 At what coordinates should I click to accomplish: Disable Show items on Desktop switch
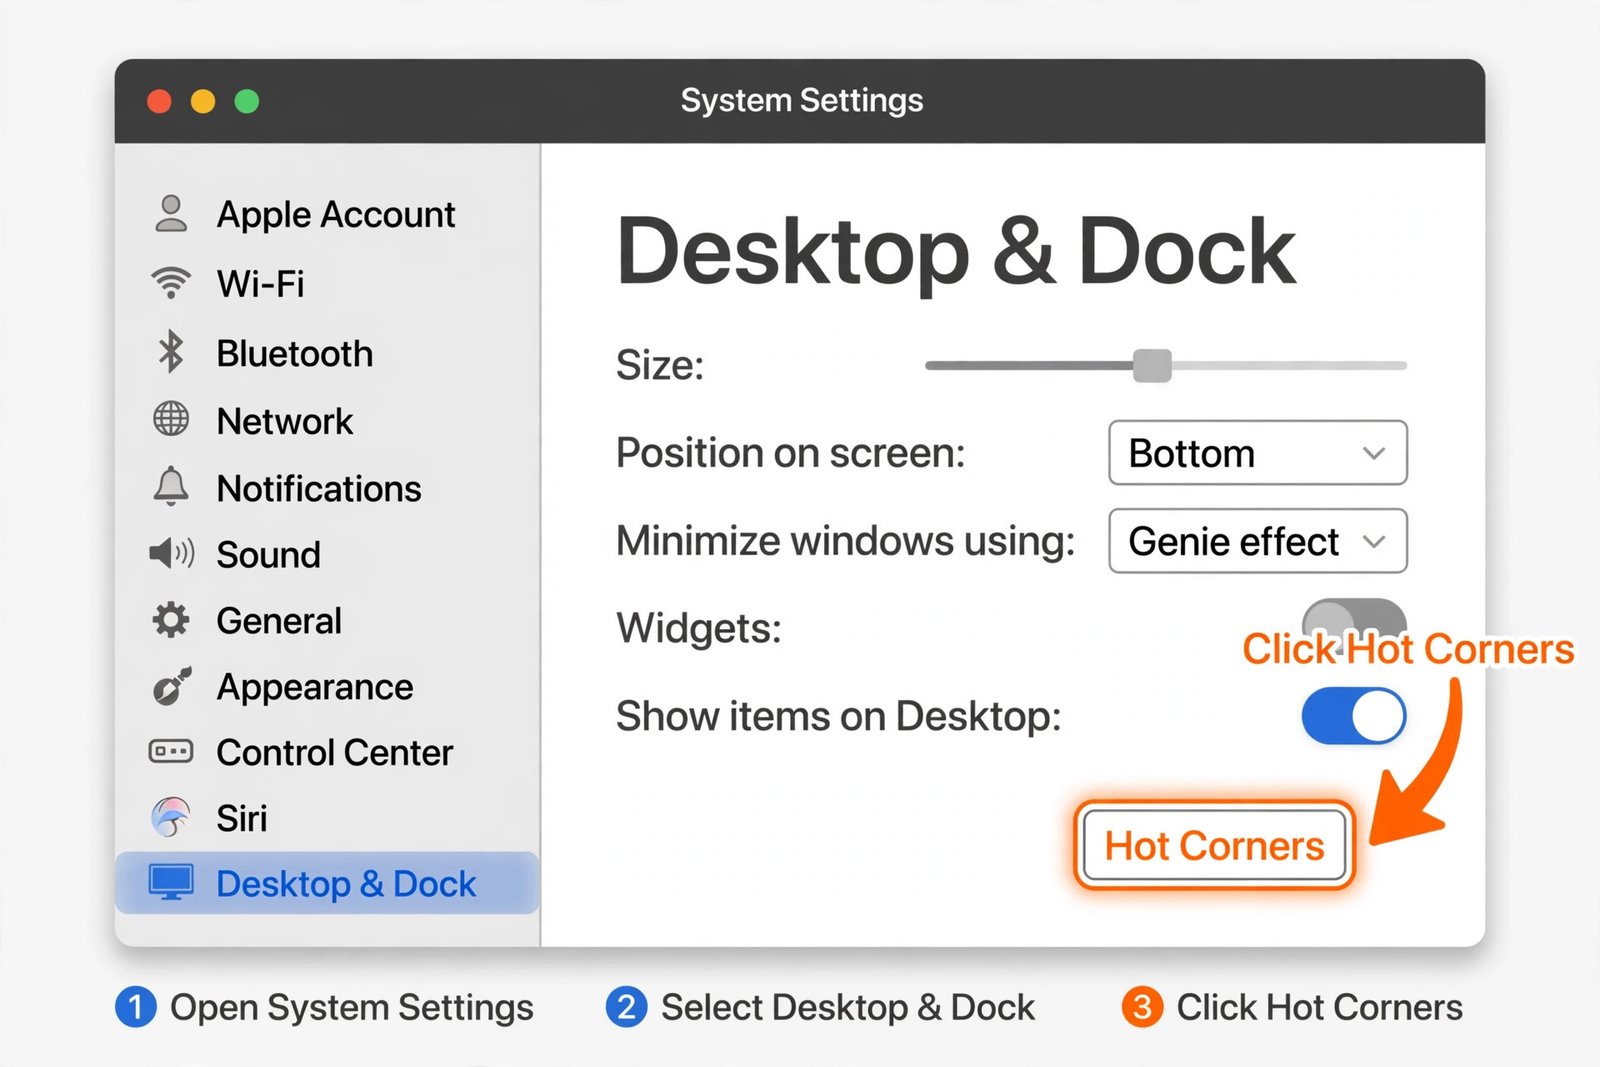pyautogui.click(x=1354, y=715)
